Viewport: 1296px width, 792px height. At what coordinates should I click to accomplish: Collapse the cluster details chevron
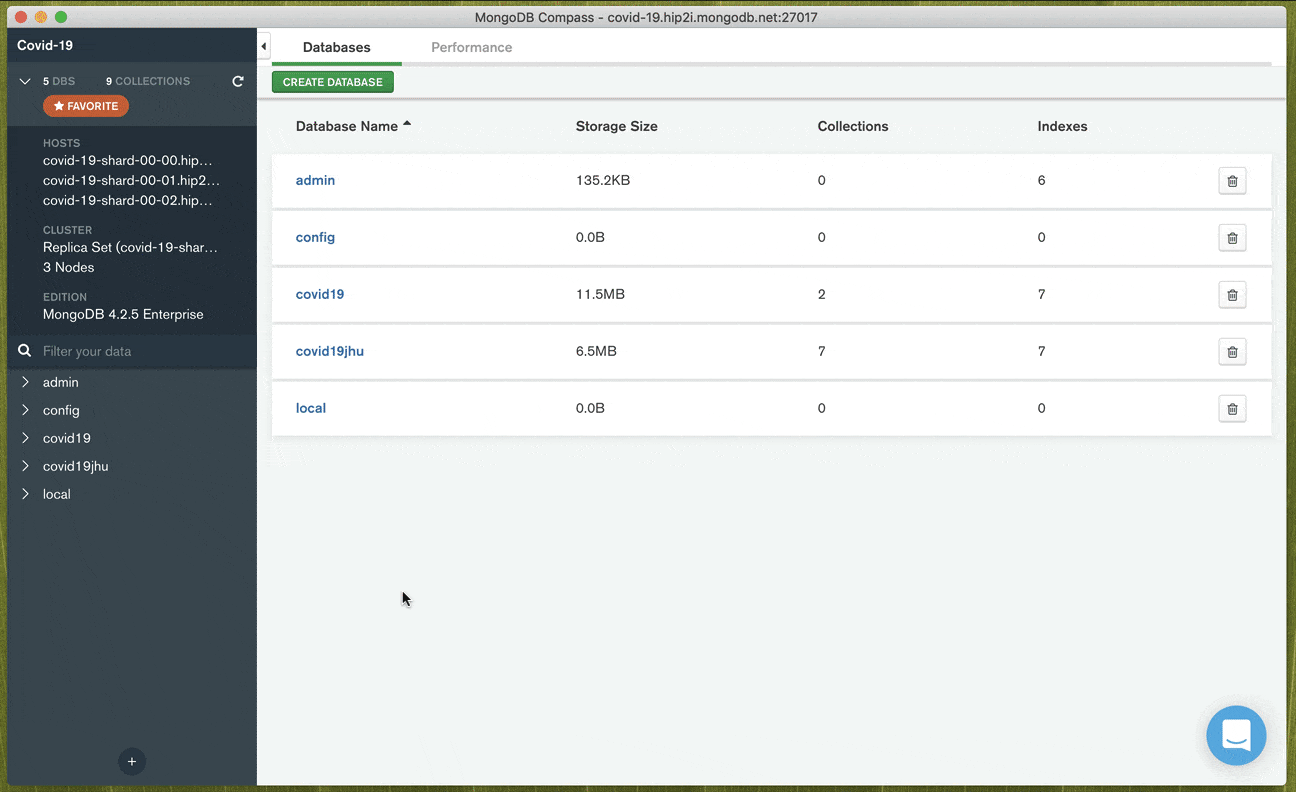pos(25,81)
